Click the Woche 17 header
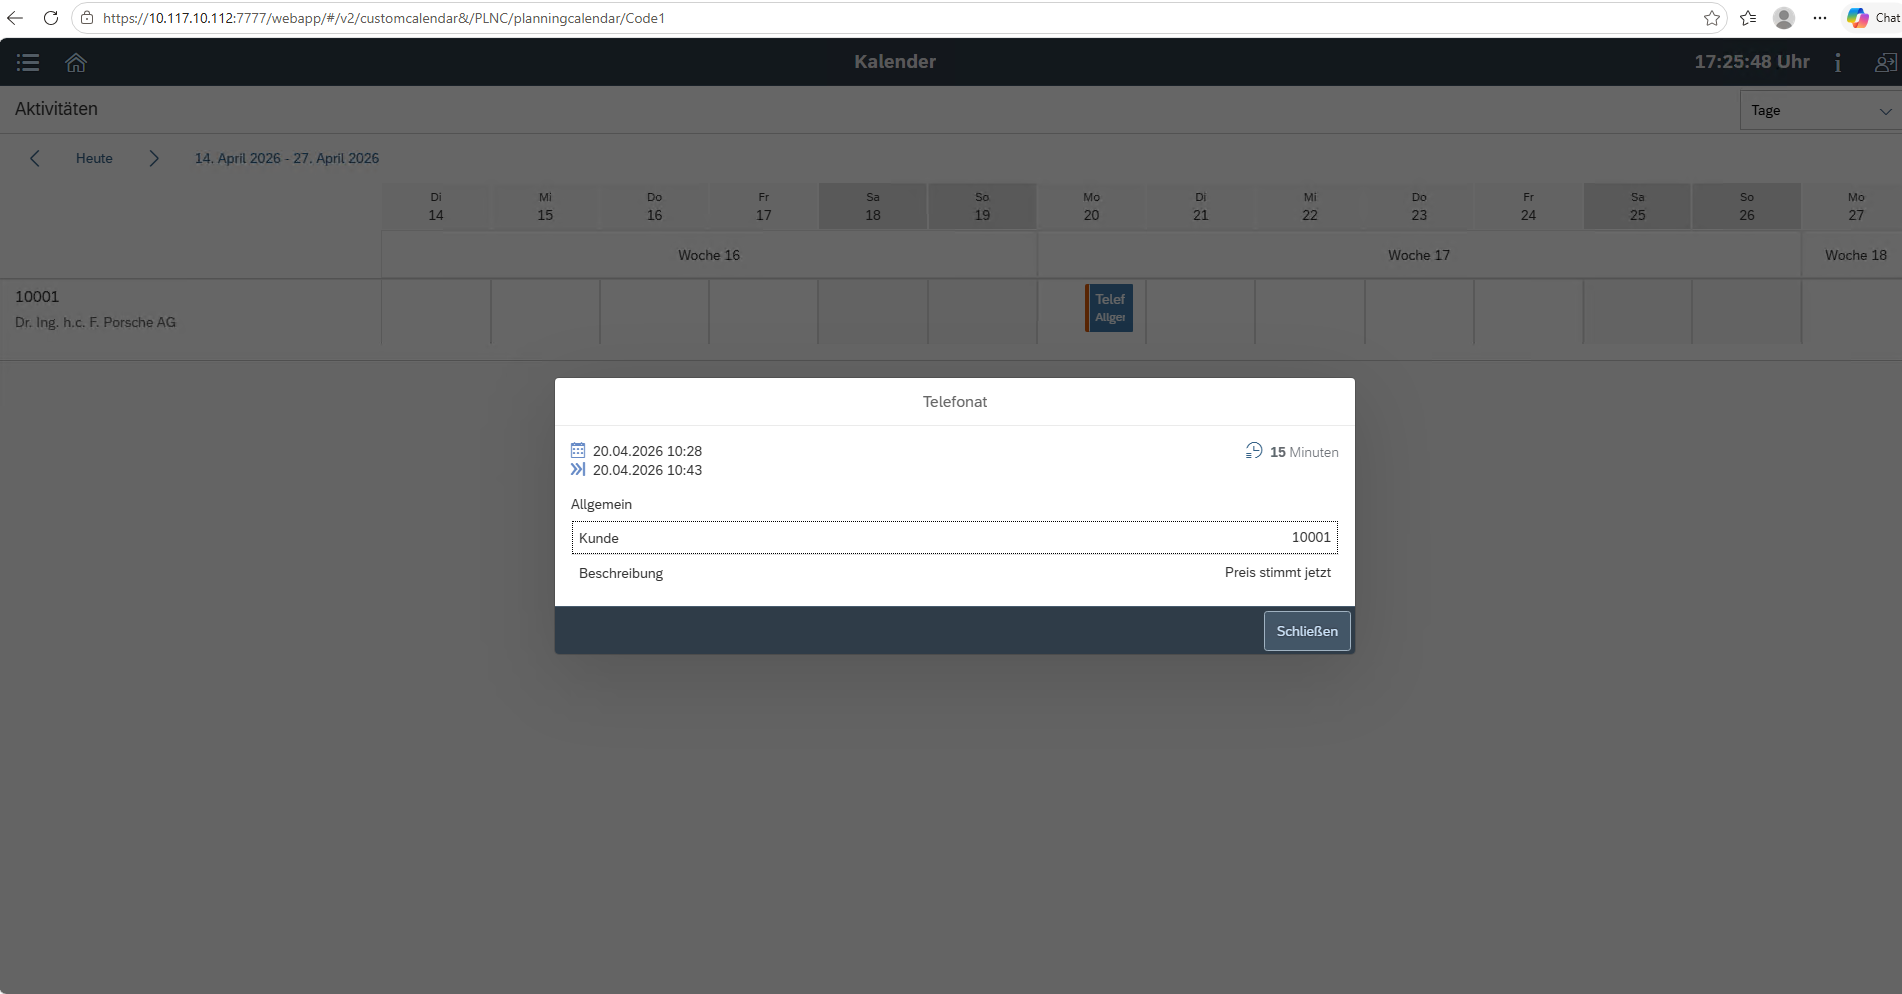Screen dimensions: 1902x994 tap(1419, 255)
